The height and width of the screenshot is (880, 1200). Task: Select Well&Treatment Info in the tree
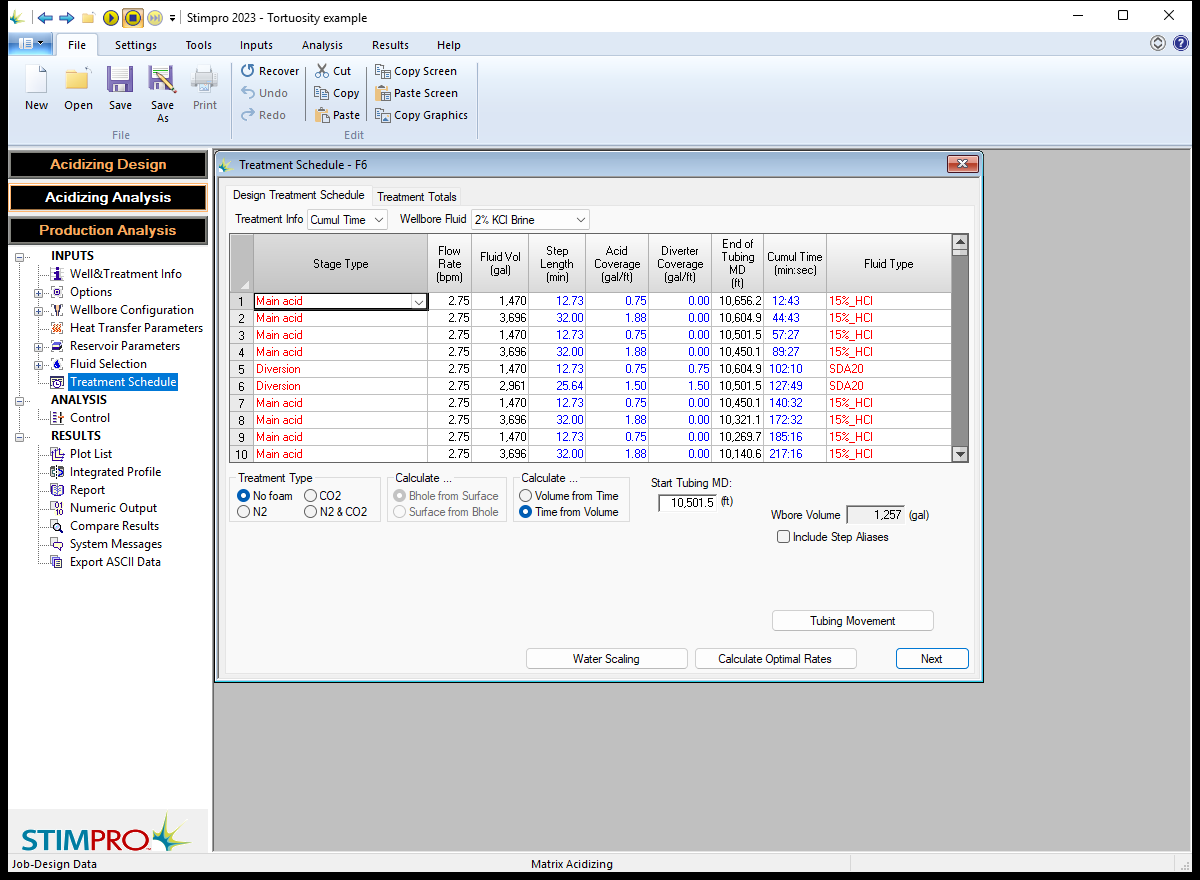click(126, 274)
